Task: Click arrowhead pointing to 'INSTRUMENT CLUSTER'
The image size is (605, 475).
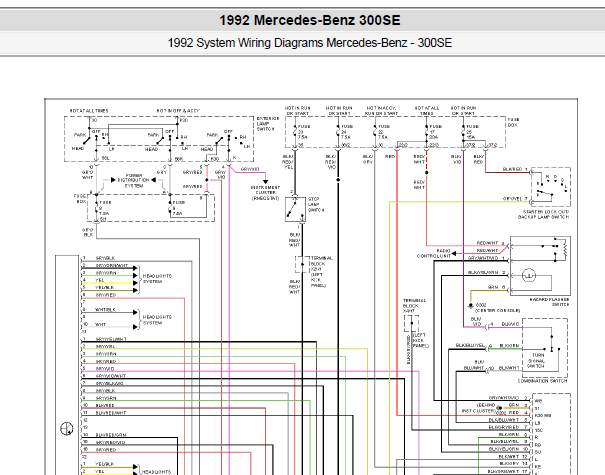Action: pyautogui.click(x=265, y=181)
